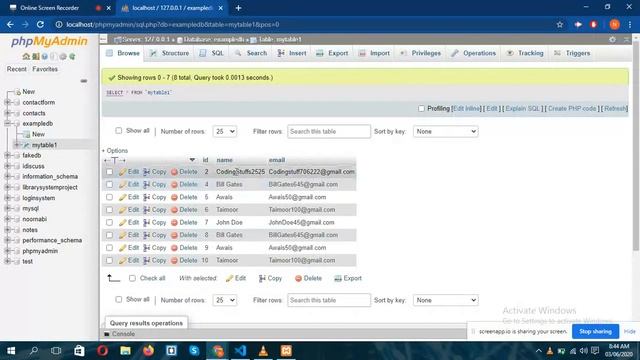Click the Refresh link
This screenshot has width=640, height=360.
coord(615,109)
